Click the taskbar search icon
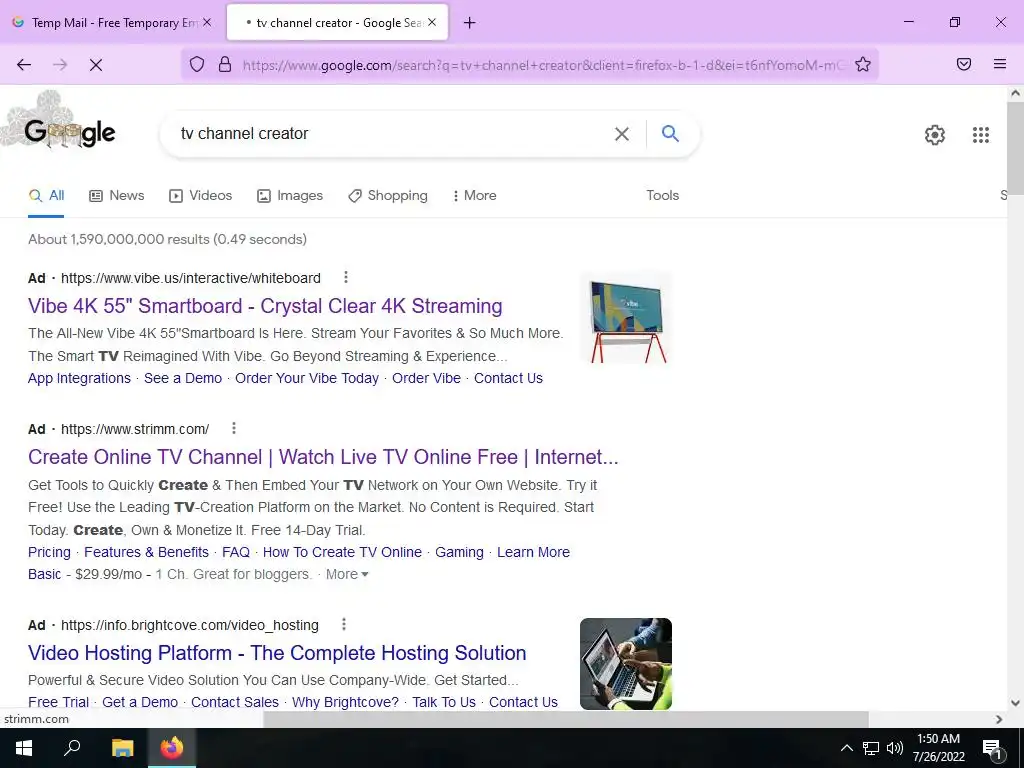 point(72,748)
